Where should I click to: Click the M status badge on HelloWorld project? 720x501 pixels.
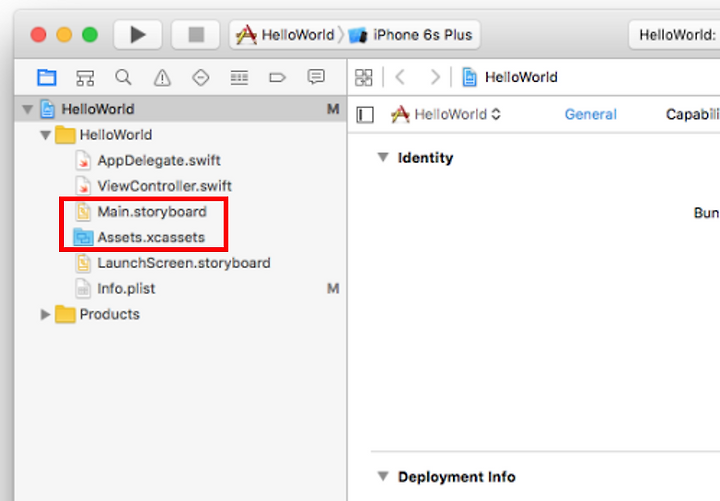[333, 109]
